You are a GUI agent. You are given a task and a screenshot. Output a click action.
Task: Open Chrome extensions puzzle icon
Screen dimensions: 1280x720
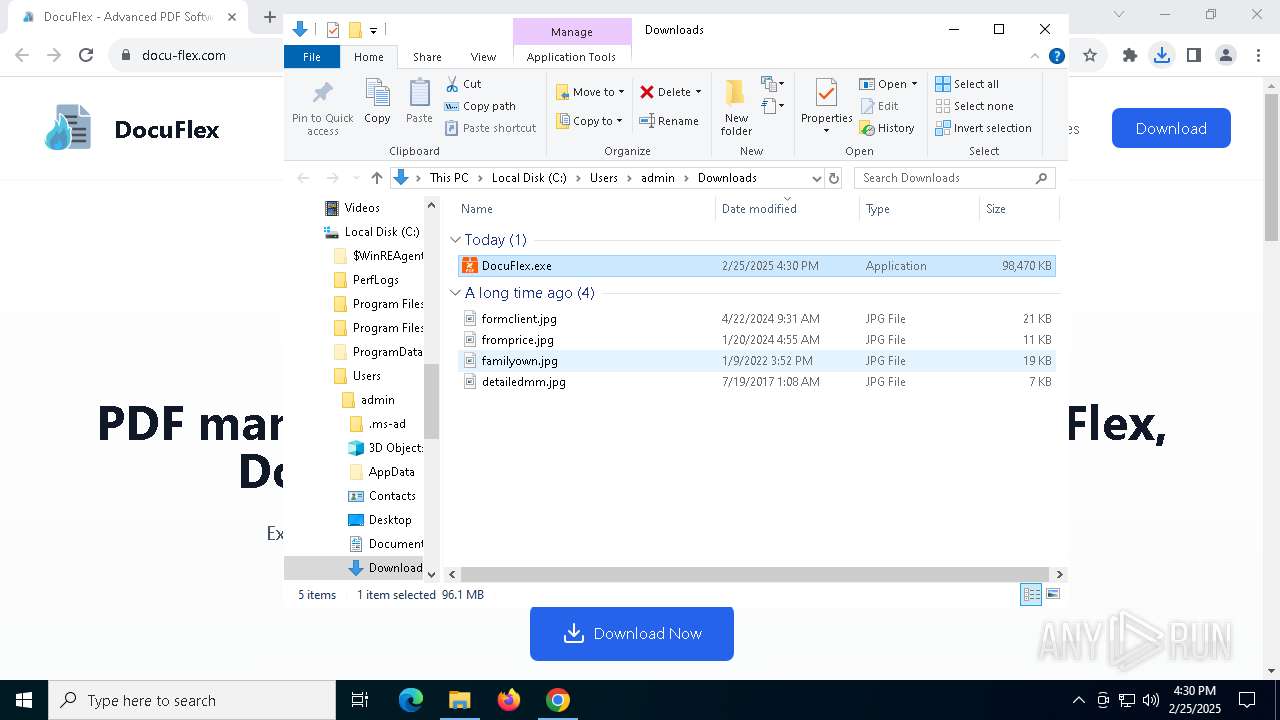click(1130, 56)
